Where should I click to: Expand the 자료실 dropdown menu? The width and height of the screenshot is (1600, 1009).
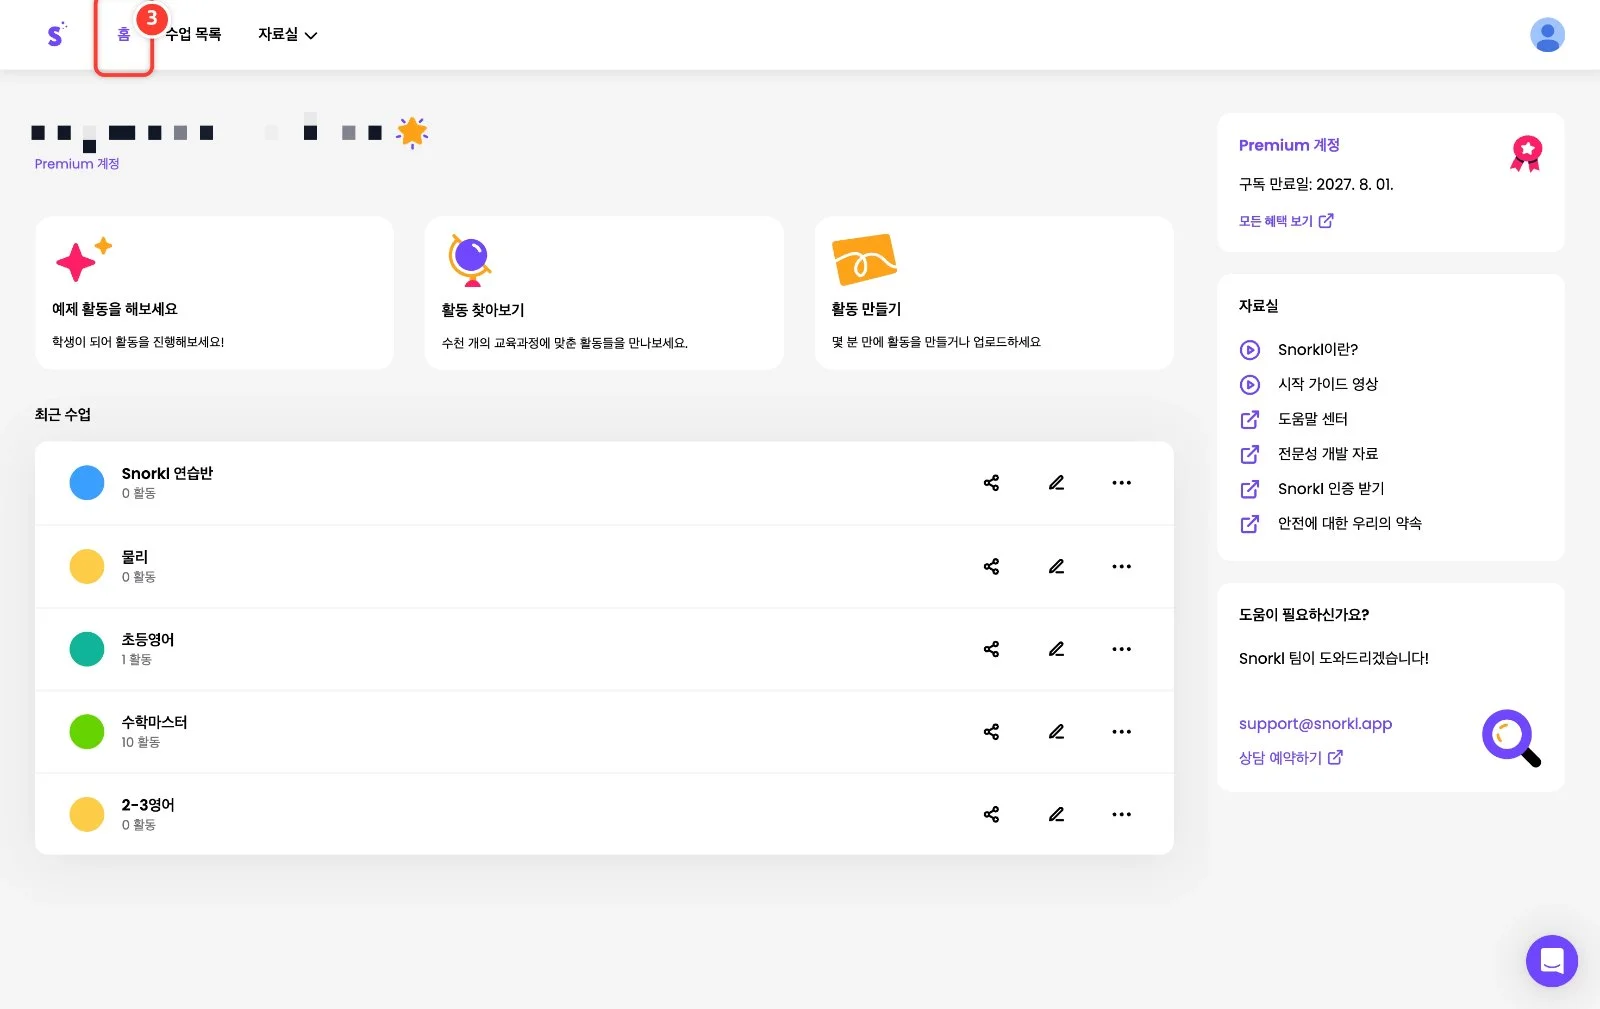[287, 35]
